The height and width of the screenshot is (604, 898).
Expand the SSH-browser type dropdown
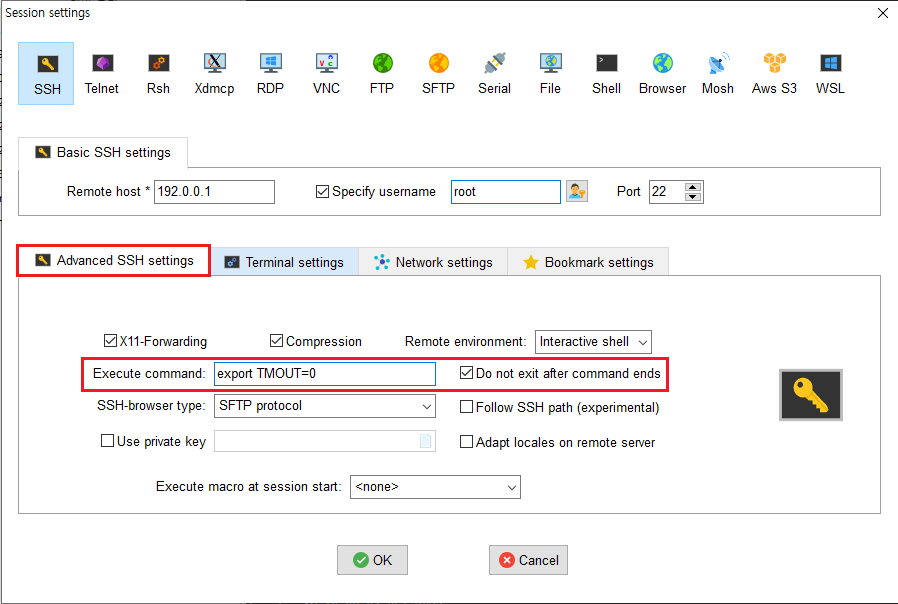point(325,406)
